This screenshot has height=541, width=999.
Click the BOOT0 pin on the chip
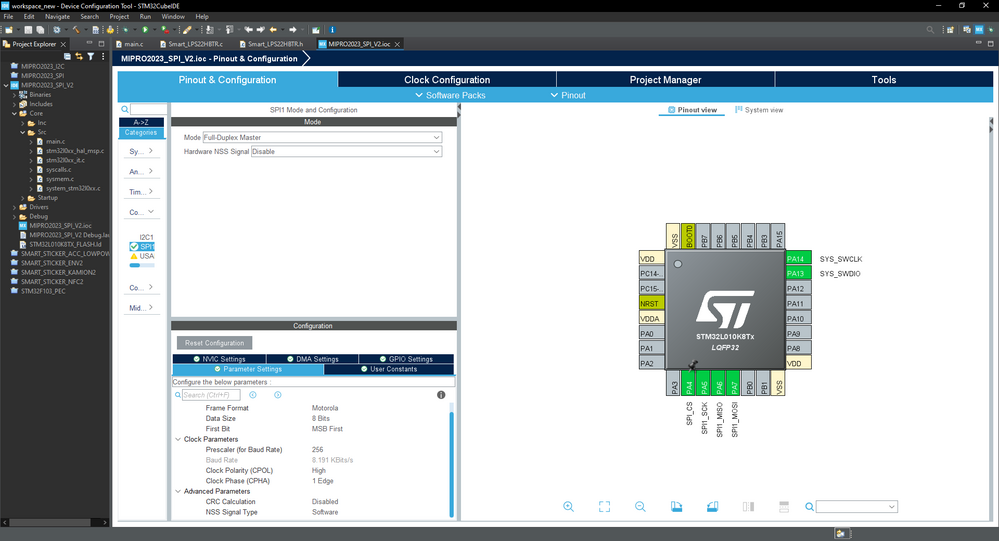[689, 236]
